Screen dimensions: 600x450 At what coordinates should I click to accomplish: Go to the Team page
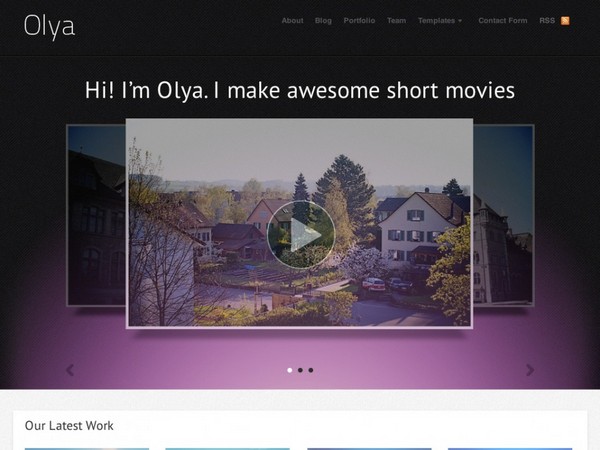point(396,21)
